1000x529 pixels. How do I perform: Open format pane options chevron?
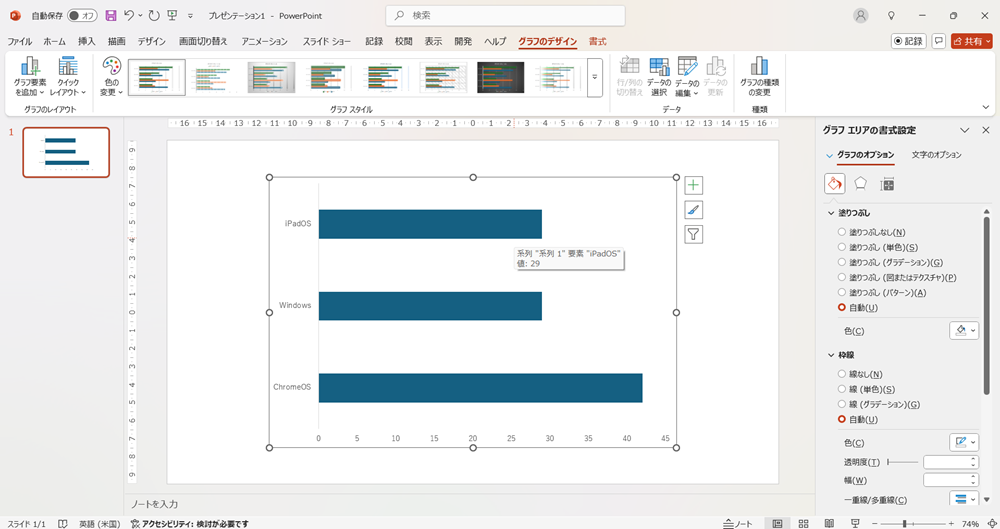click(x=964, y=130)
